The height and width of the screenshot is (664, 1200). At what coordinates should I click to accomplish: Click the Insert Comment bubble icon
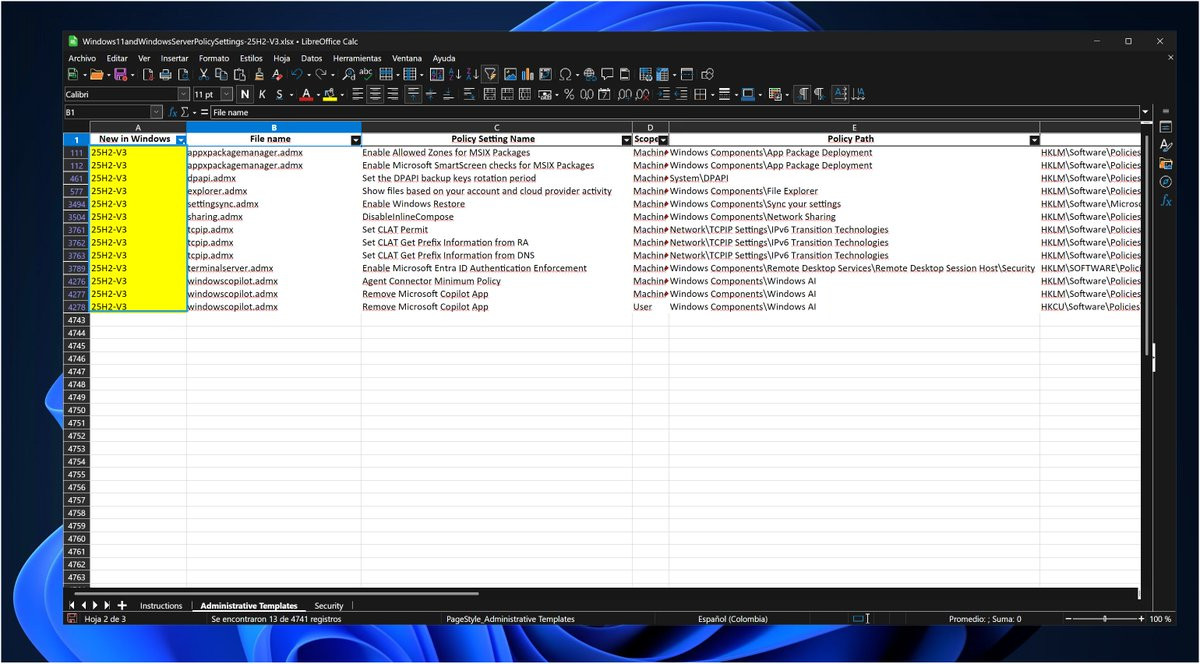(x=607, y=74)
